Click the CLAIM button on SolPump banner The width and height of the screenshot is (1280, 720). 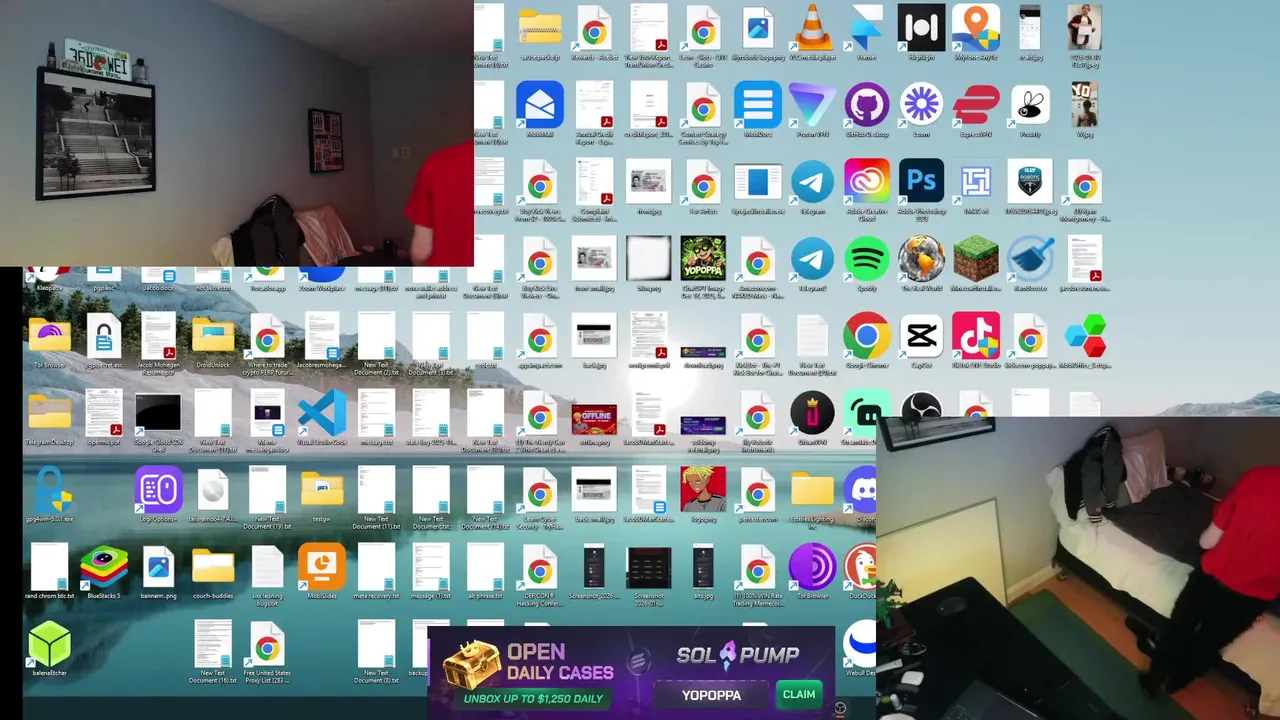[799, 695]
